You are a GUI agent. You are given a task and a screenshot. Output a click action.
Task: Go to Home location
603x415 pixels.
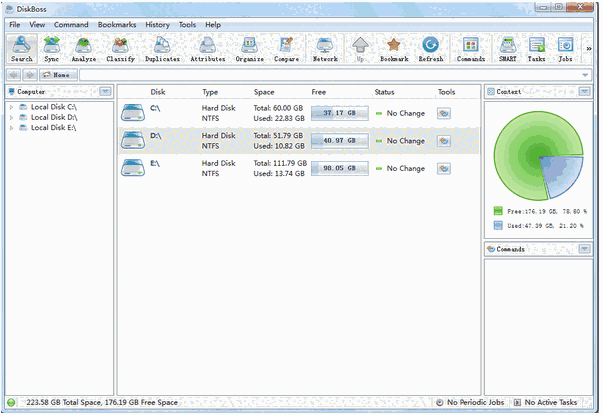tap(58, 75)
